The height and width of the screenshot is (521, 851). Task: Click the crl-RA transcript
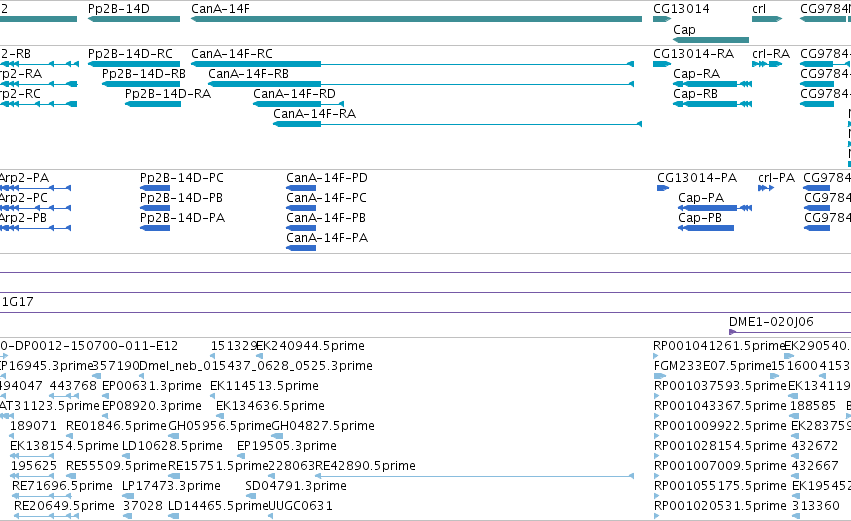(x=767, y=64)
